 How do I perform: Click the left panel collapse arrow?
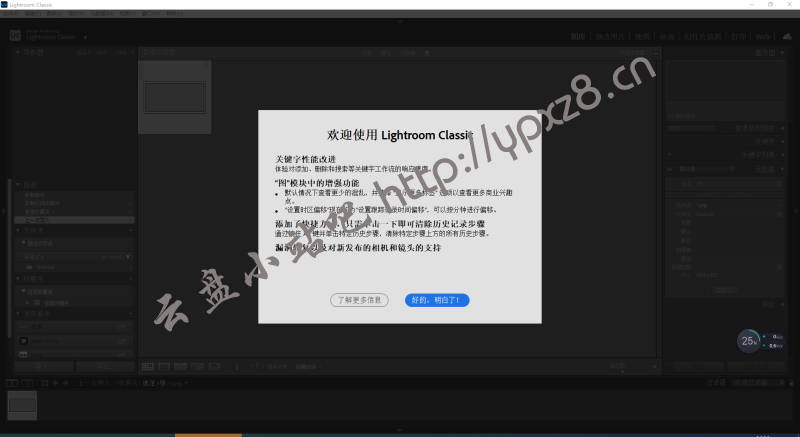(3, 211)
